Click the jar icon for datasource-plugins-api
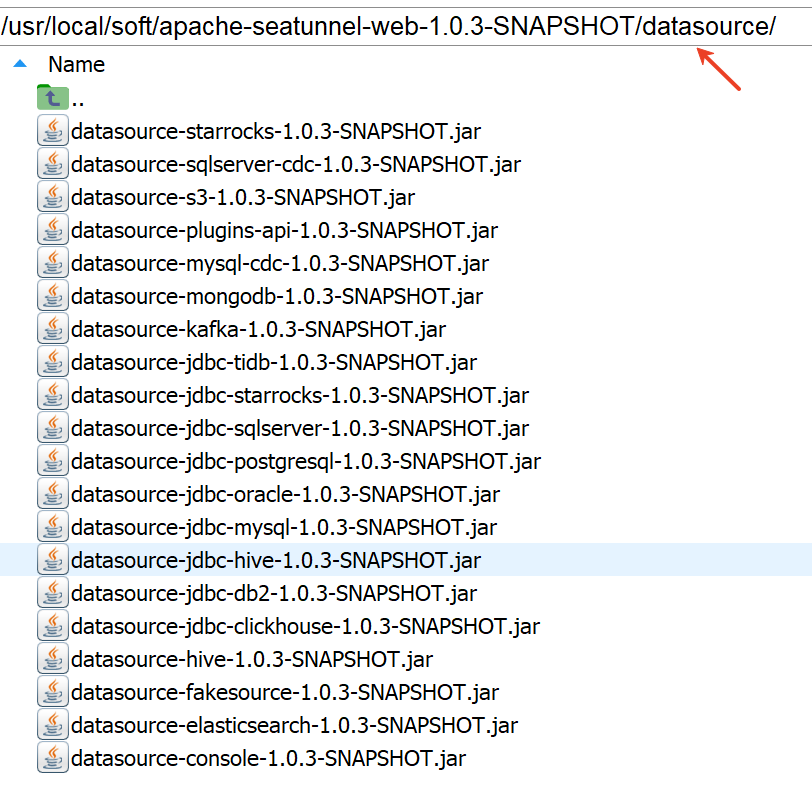Image resolution: width=812 pixels, height=809 pixels. click(x=53, y=230)
